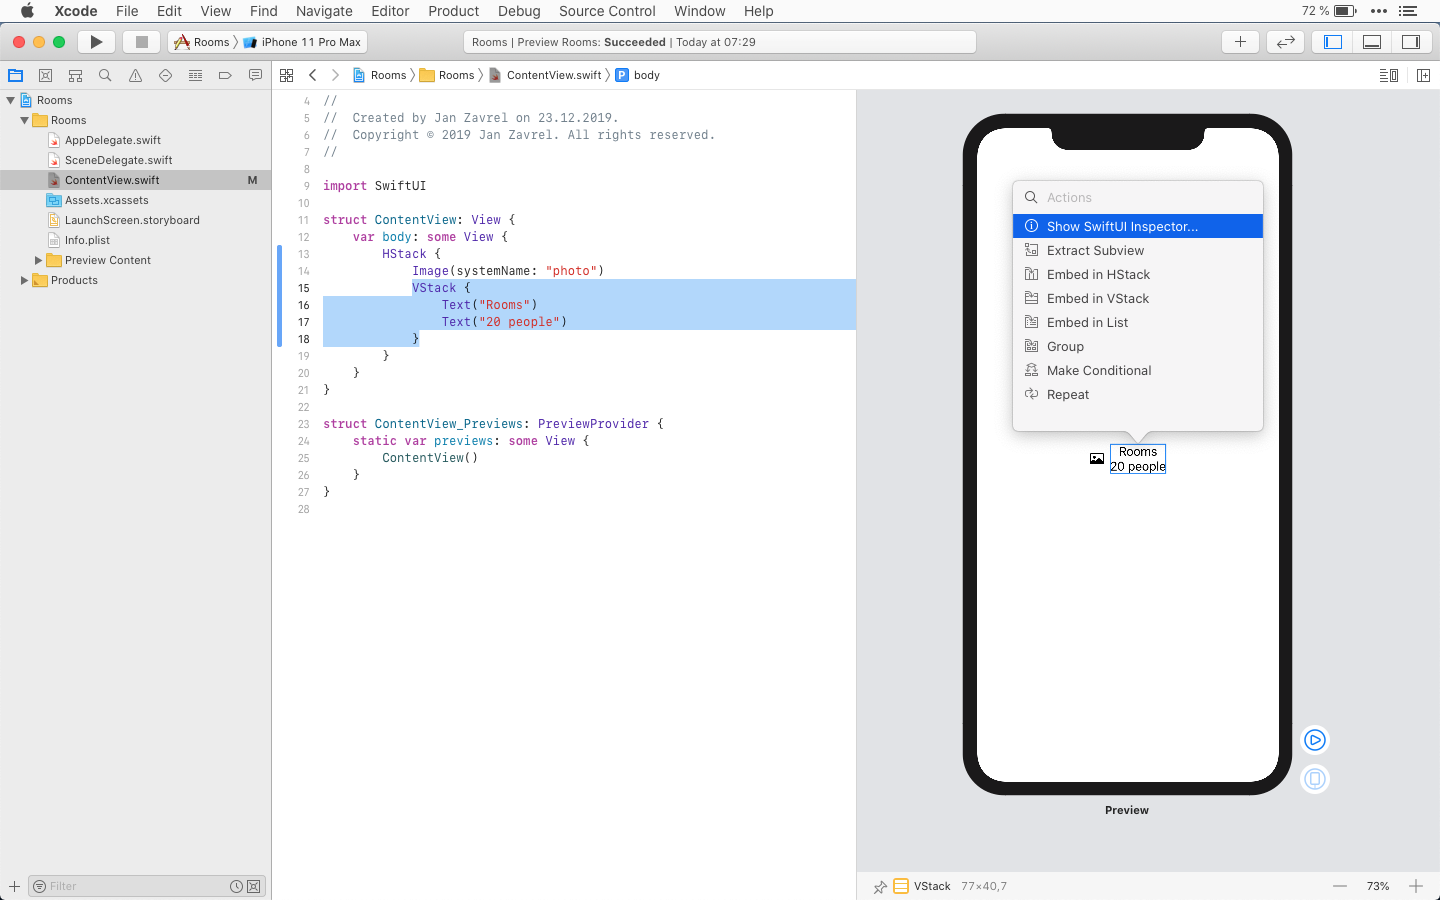Collapse the Rooms project folder

[x=25, y=120]
